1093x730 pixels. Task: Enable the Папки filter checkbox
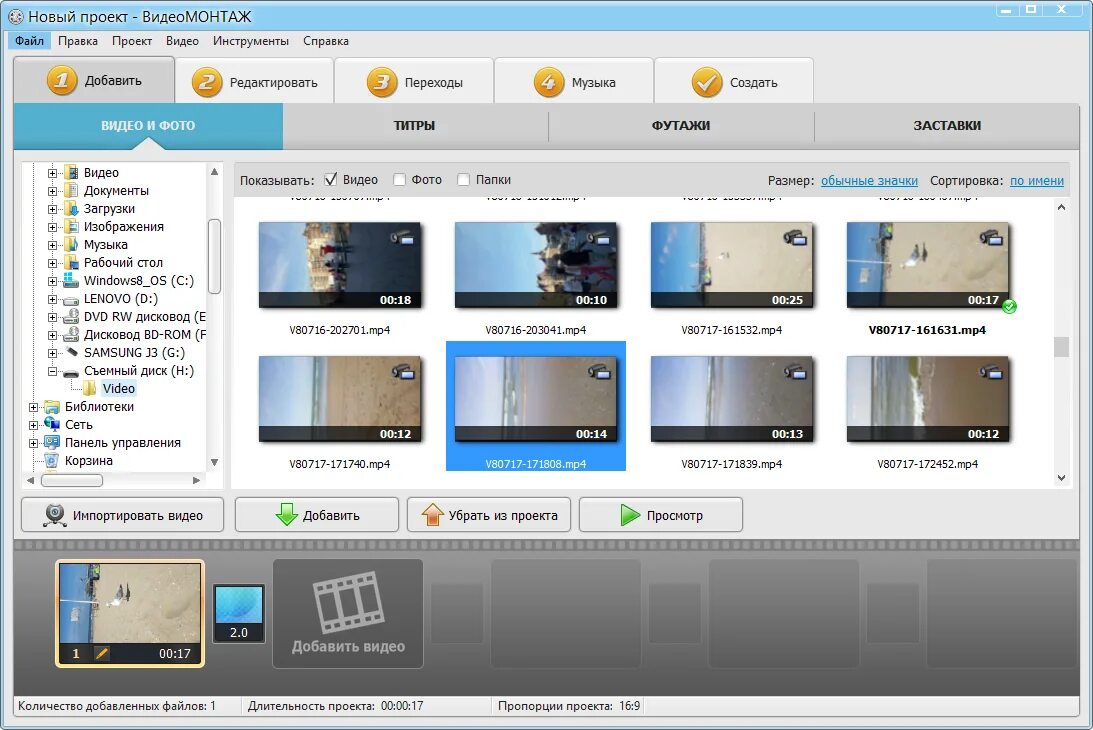coord(464,180)
